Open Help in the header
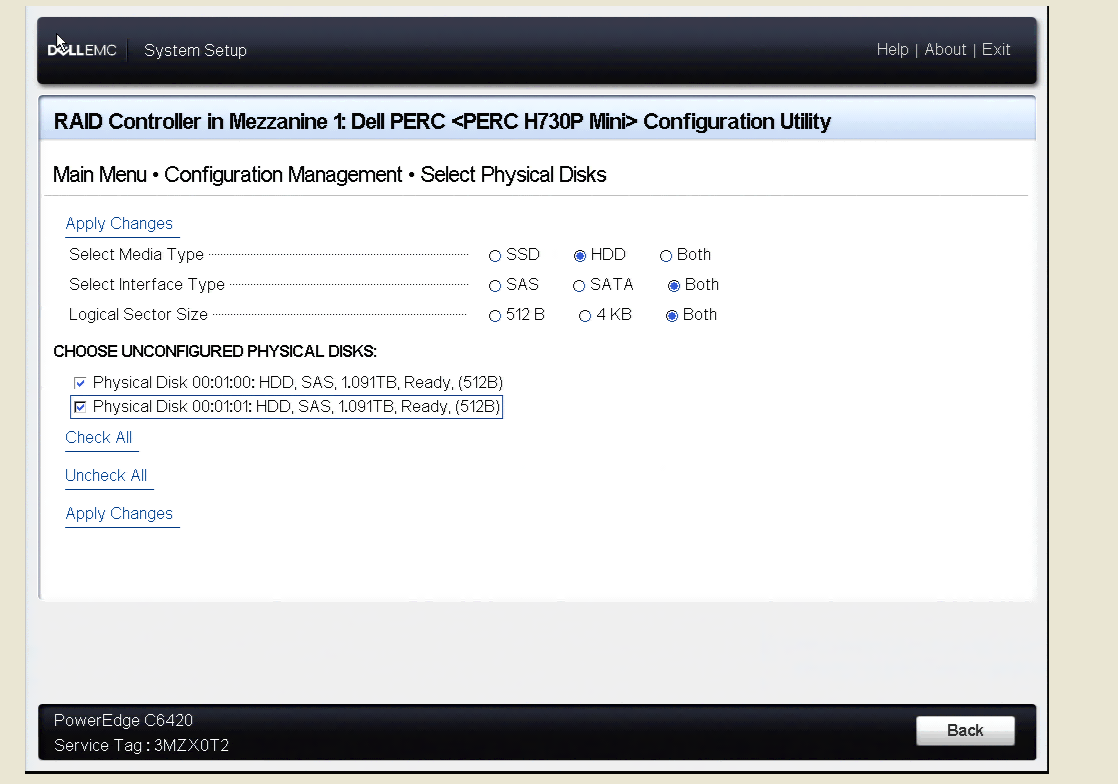Viewport: 1118px width, 784px height. 892,50
